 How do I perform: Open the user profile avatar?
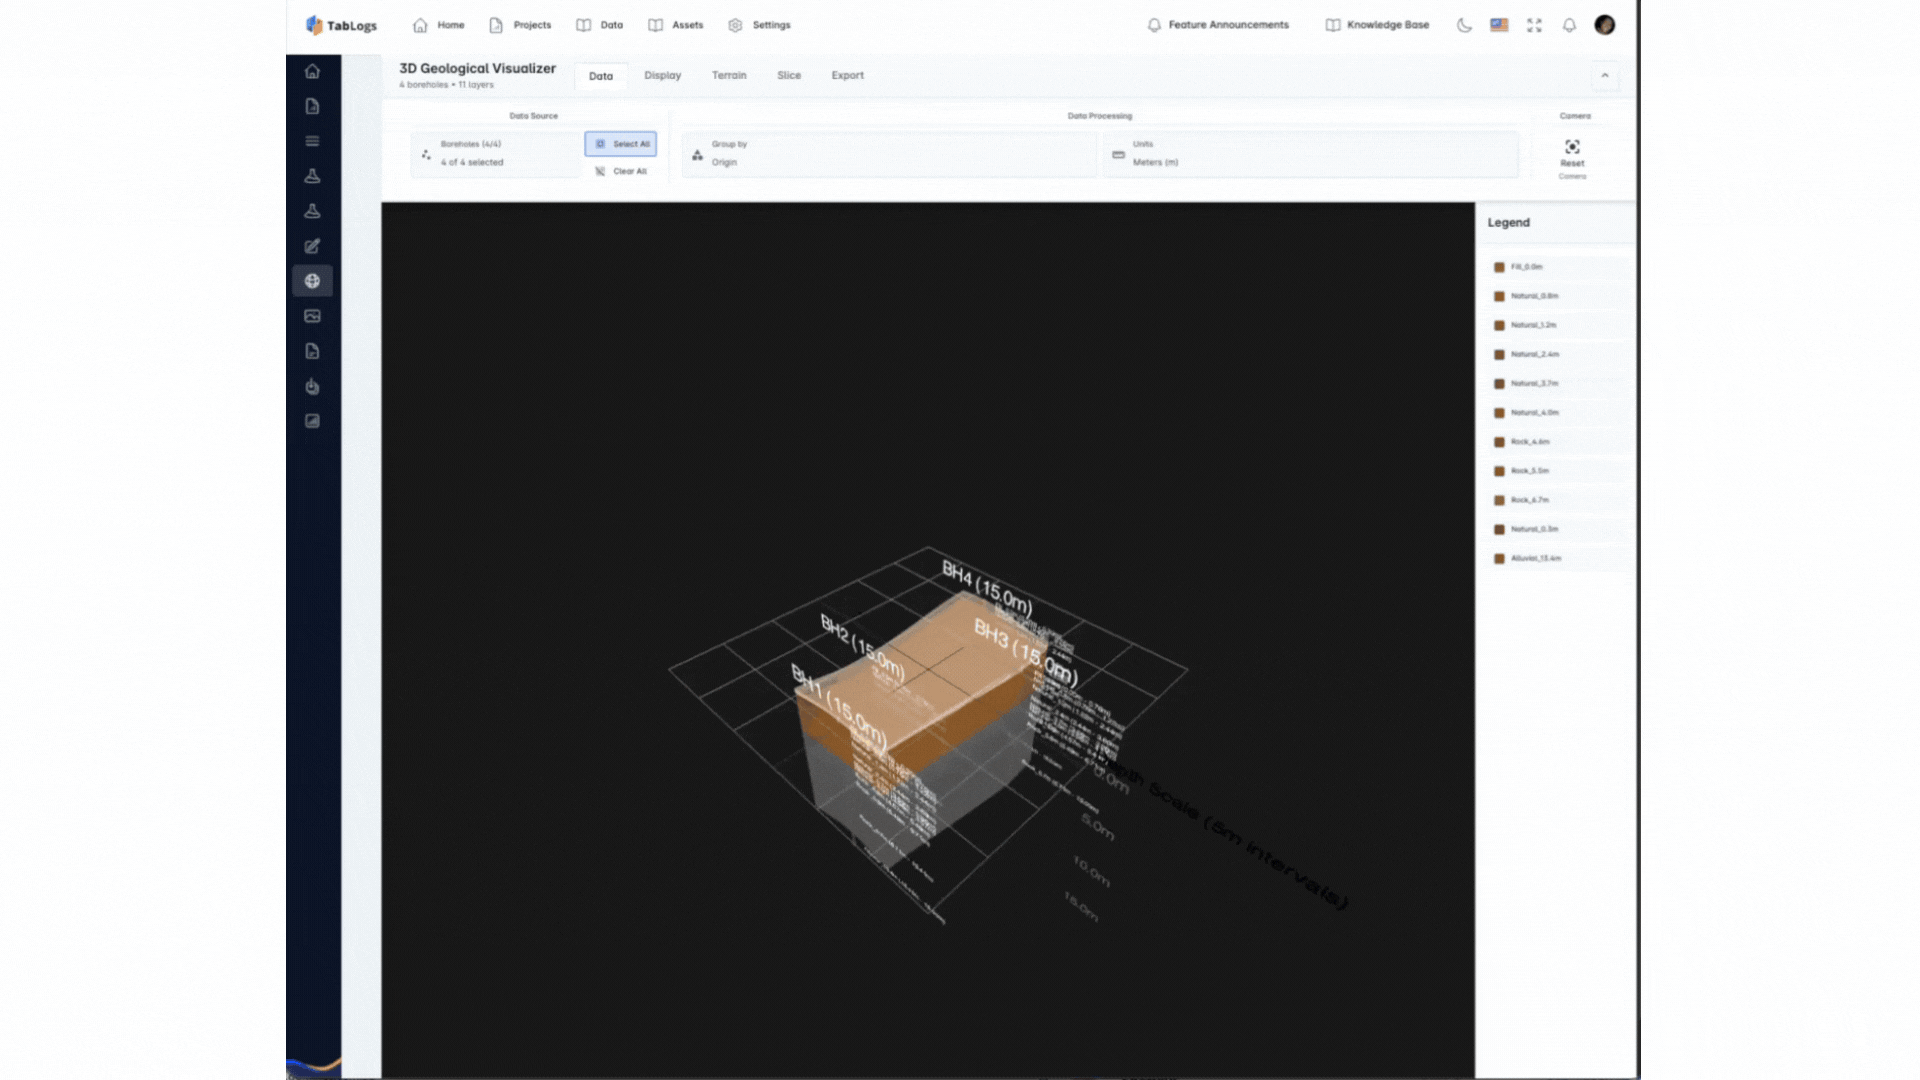[x=1605, y=25]
